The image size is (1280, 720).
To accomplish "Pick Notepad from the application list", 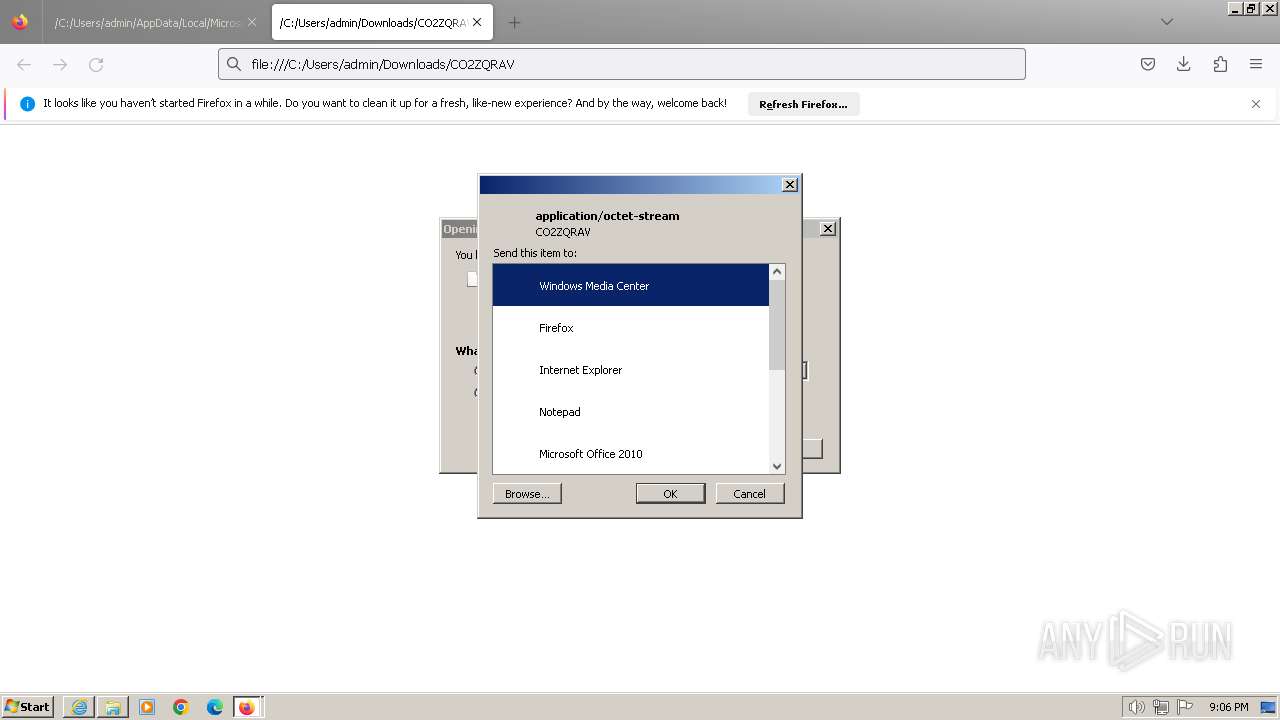I will pos(630,411).
